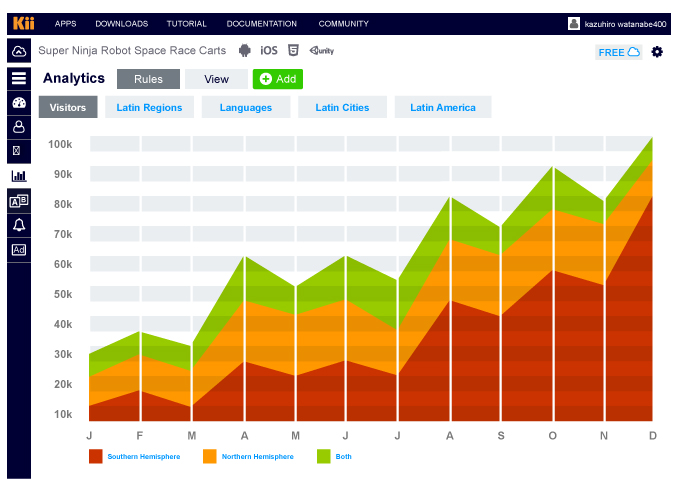Select the bar chart analytics icon
Viewport: 679px width, 484px height.
[18, 176]
